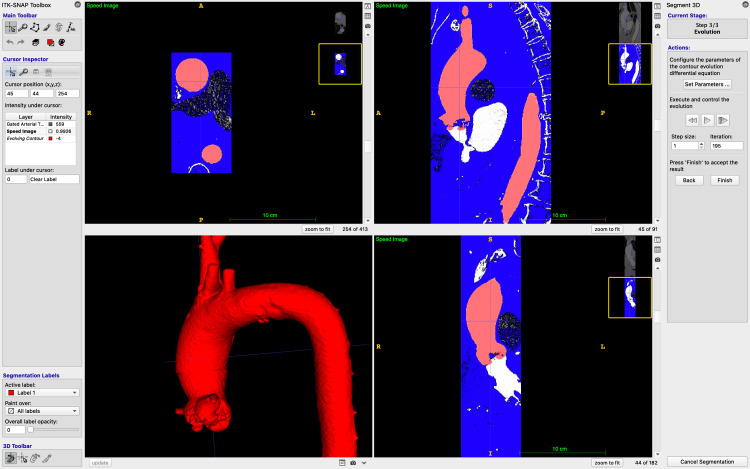Click zoom to fit under coronal view
Image resolution: width=750 pixels, height=469 pixels.
coord(607,463)
